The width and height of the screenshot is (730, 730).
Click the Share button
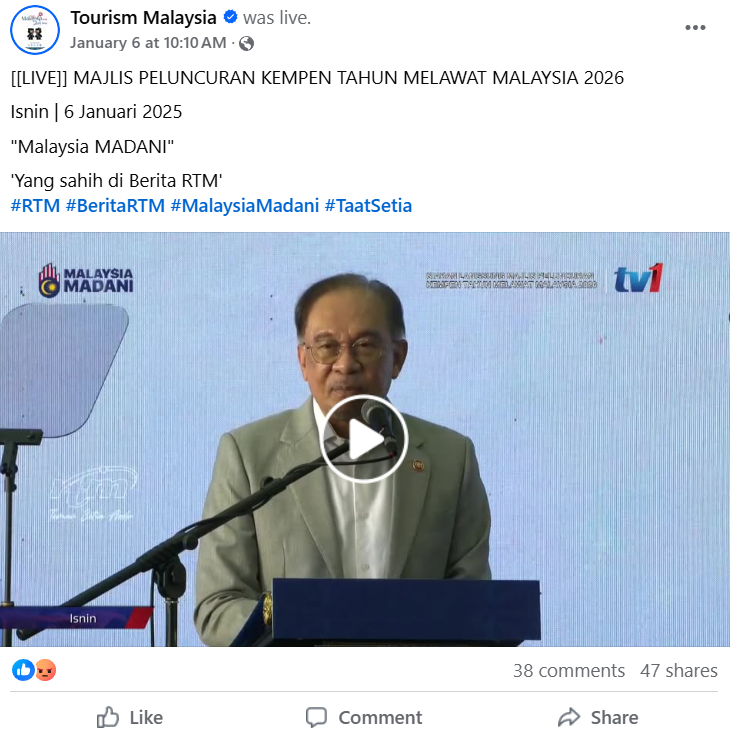point(598,717)
